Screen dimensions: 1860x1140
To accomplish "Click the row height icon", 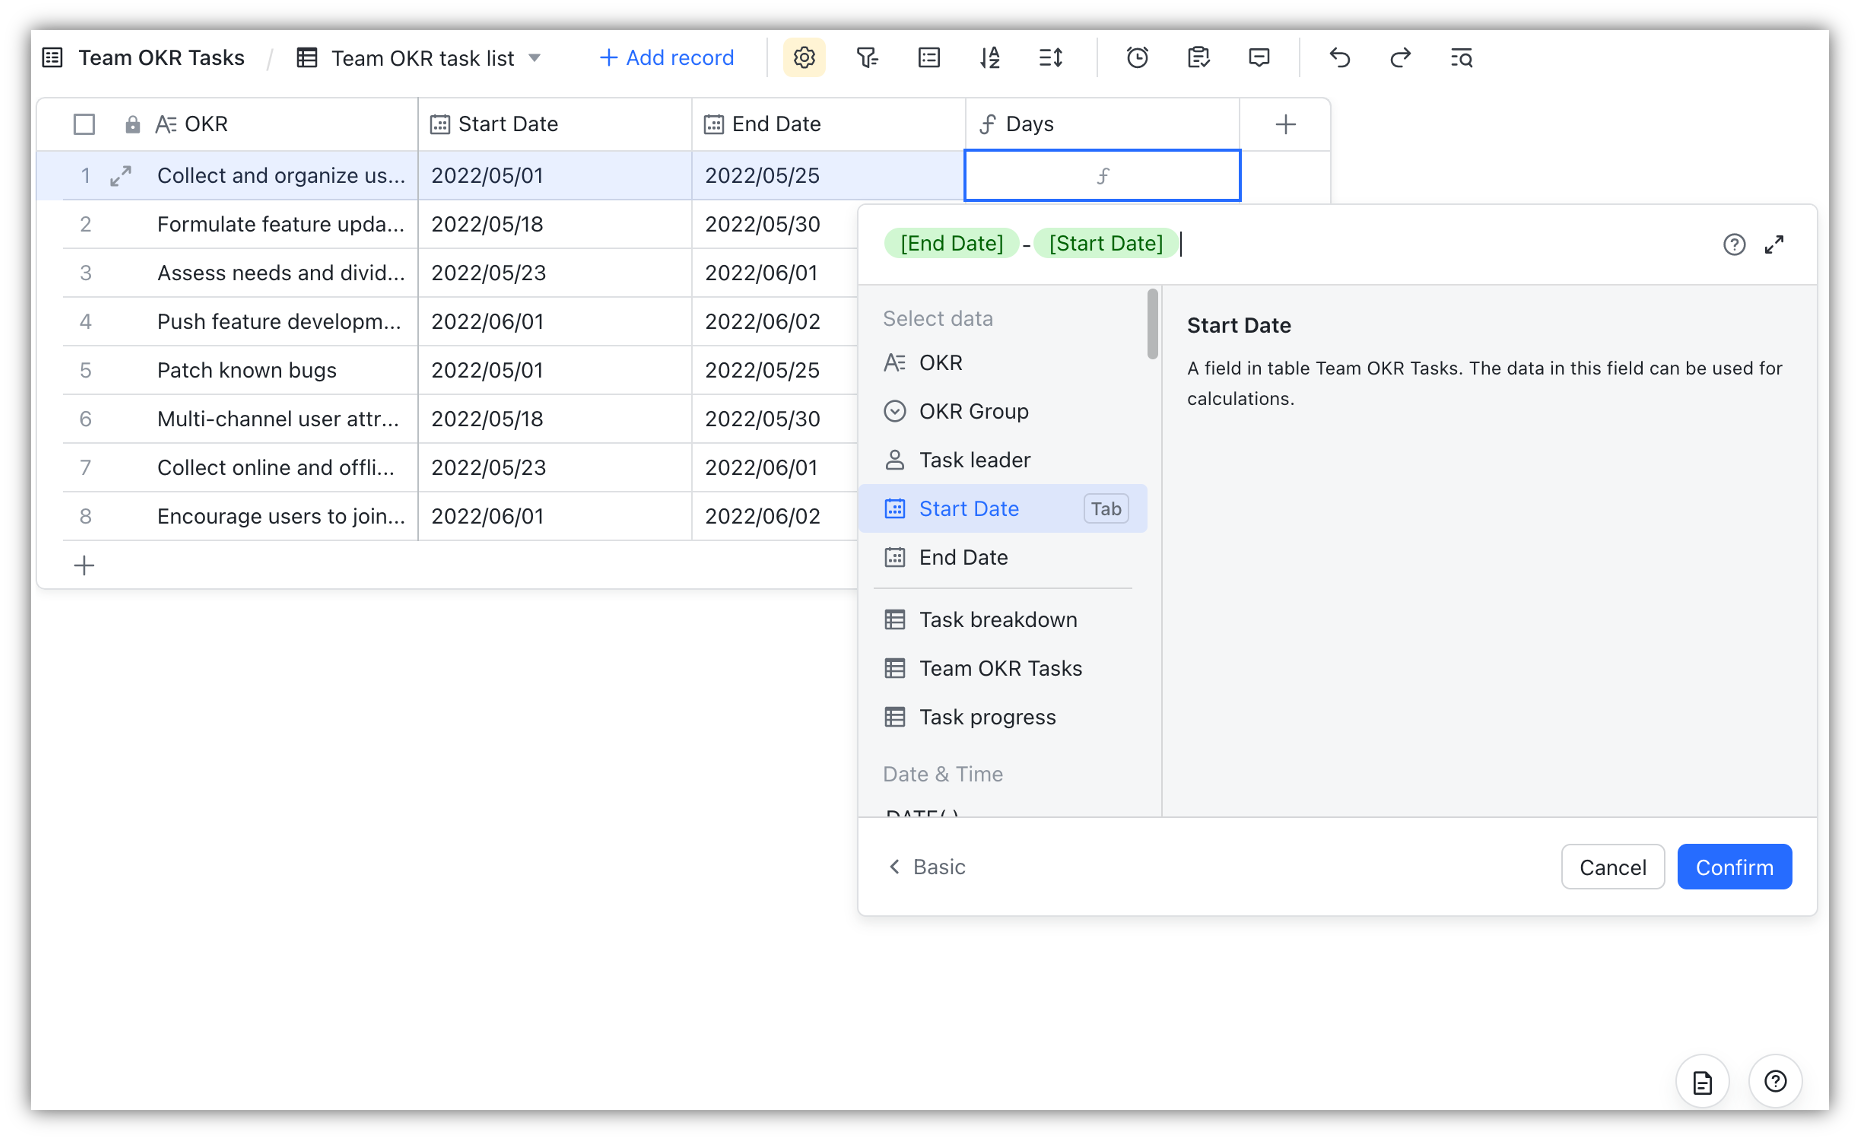I will tap(1050, 58).
